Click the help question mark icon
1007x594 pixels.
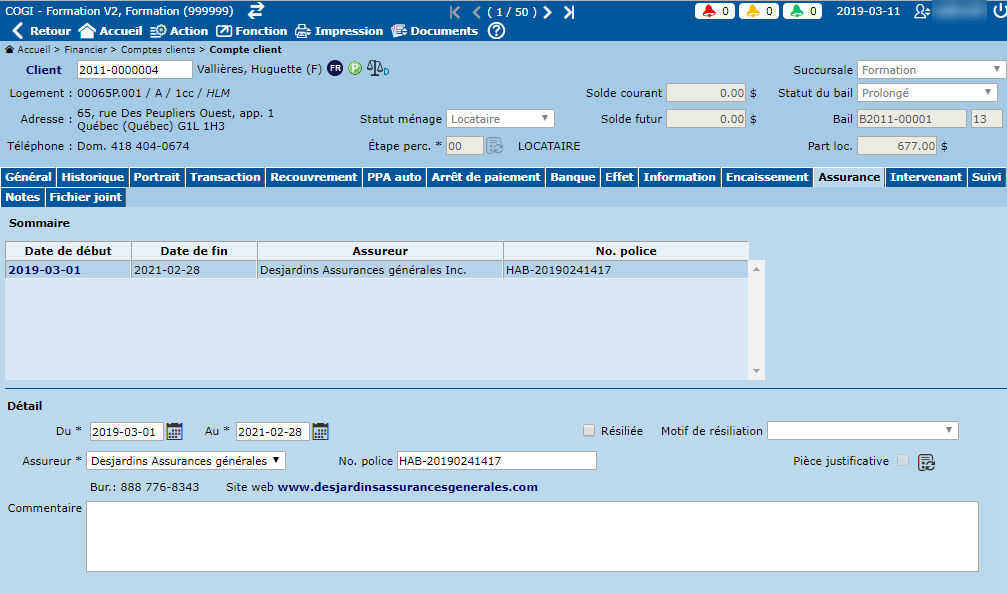(496, 31)
